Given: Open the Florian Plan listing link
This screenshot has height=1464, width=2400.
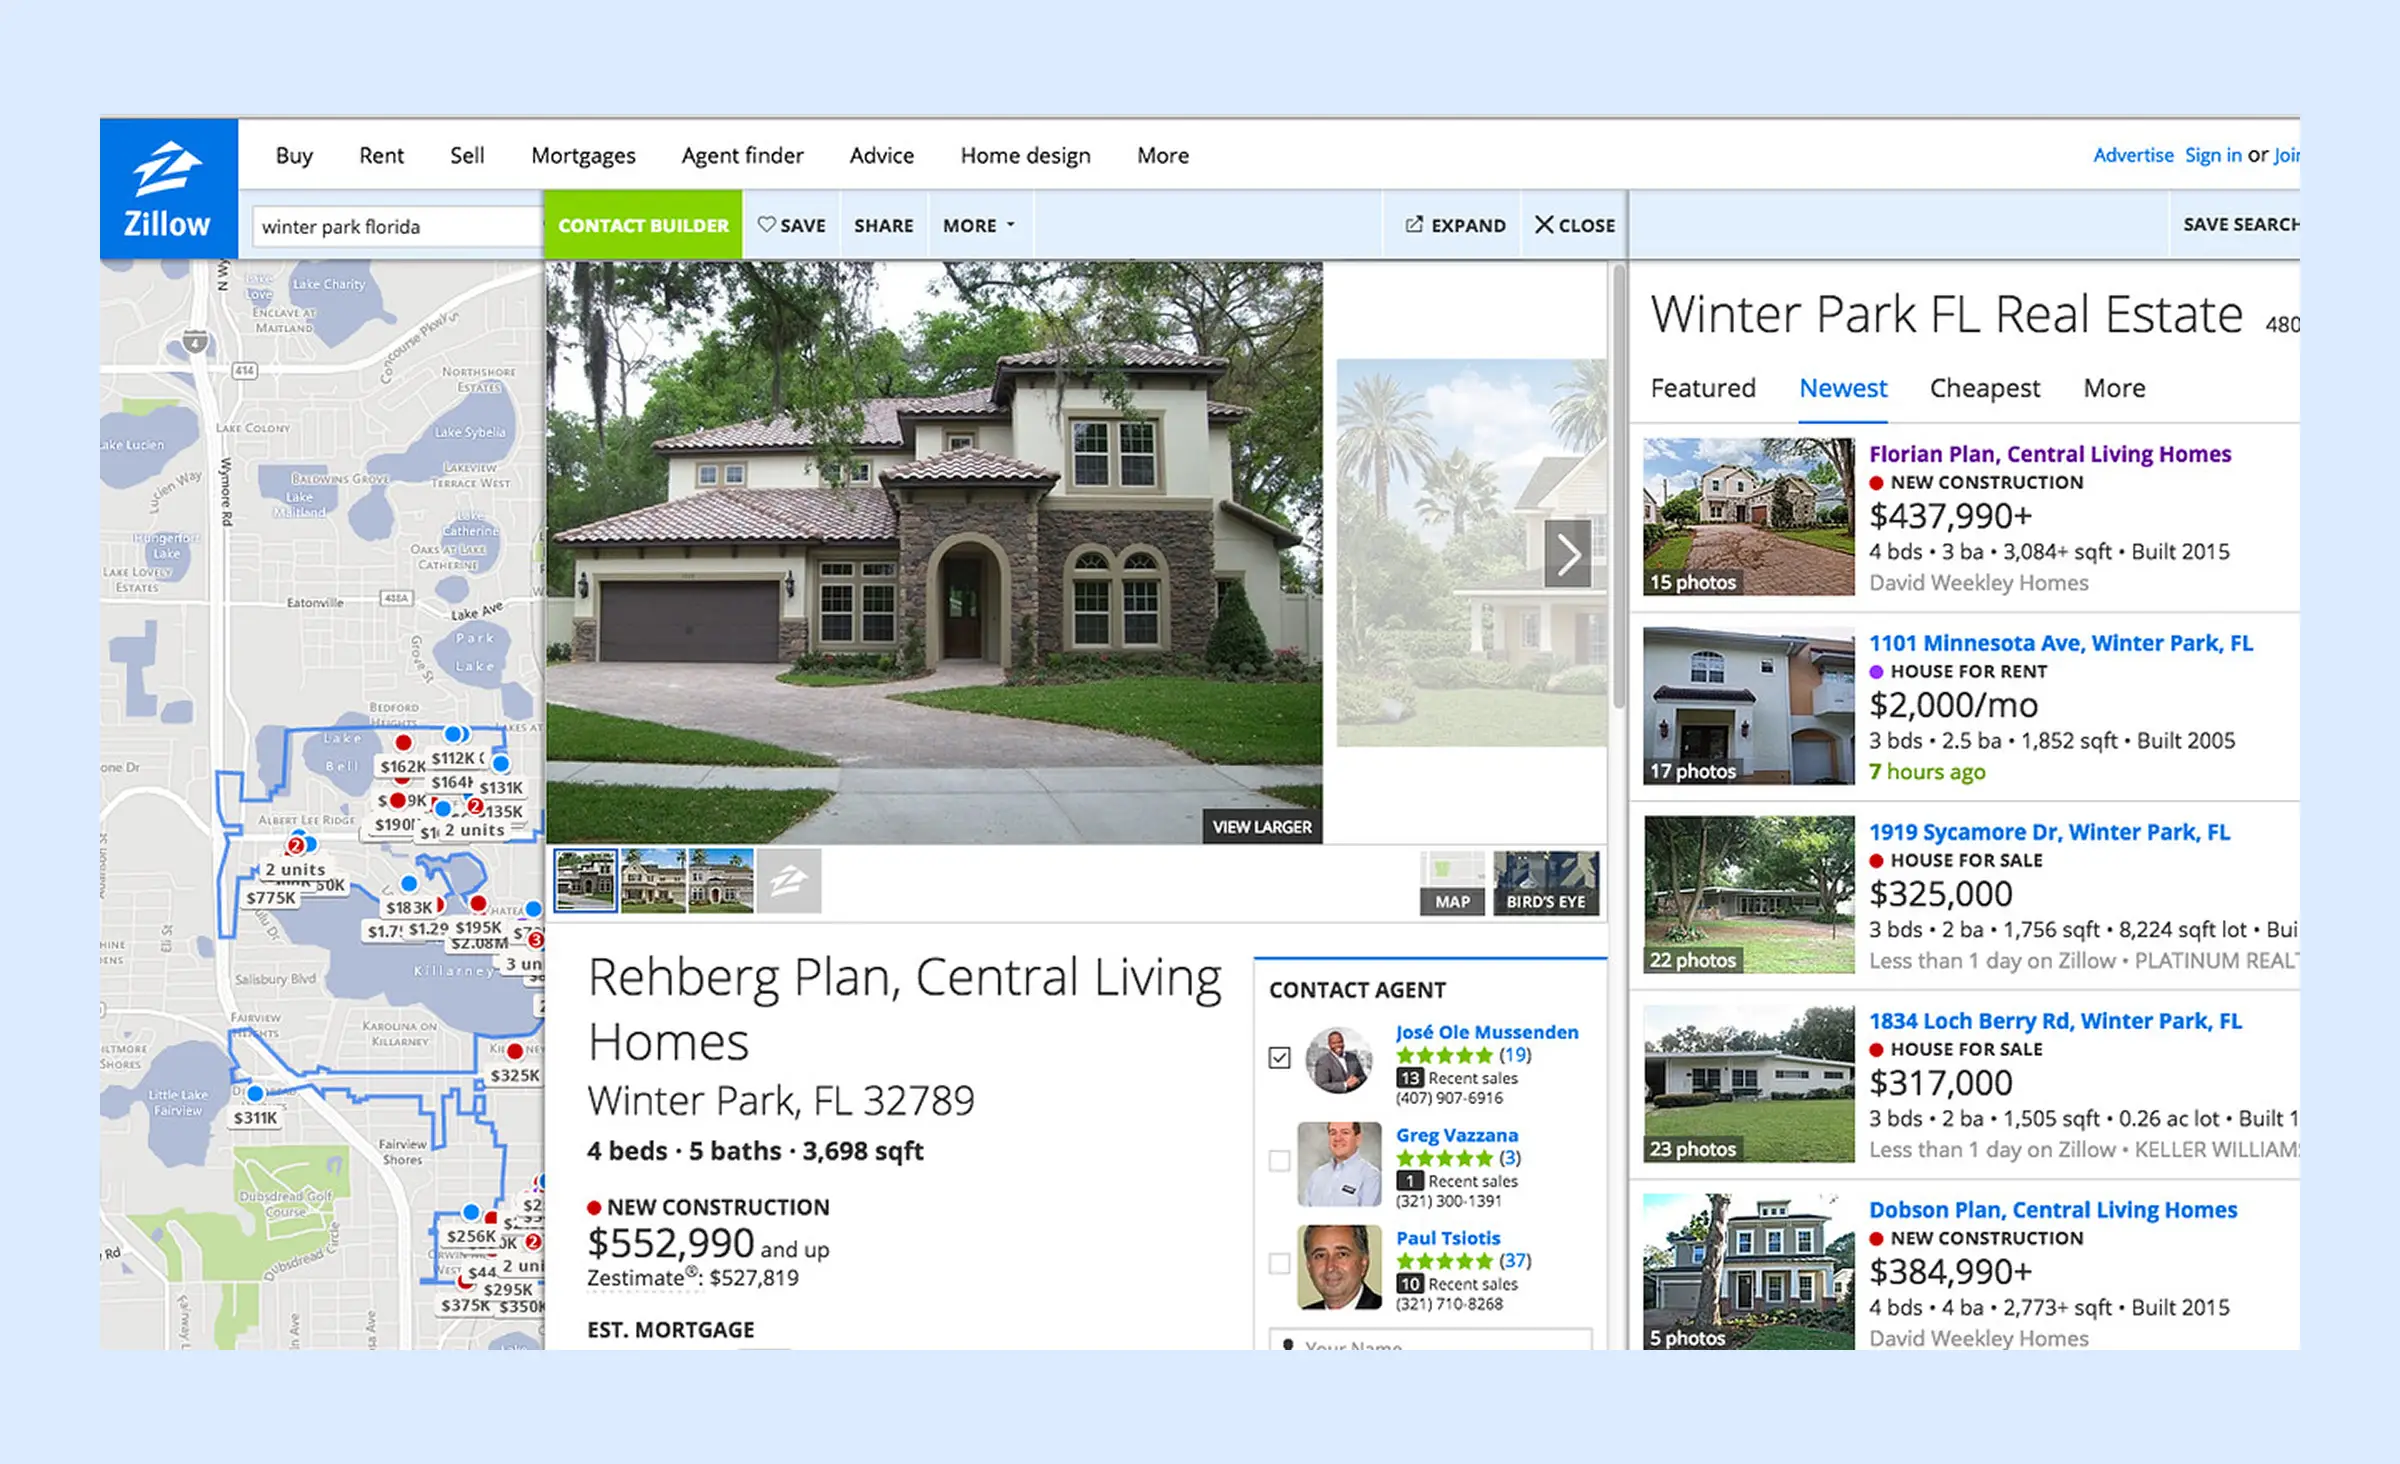Looking at the screenshot, I should point(2050,454).
